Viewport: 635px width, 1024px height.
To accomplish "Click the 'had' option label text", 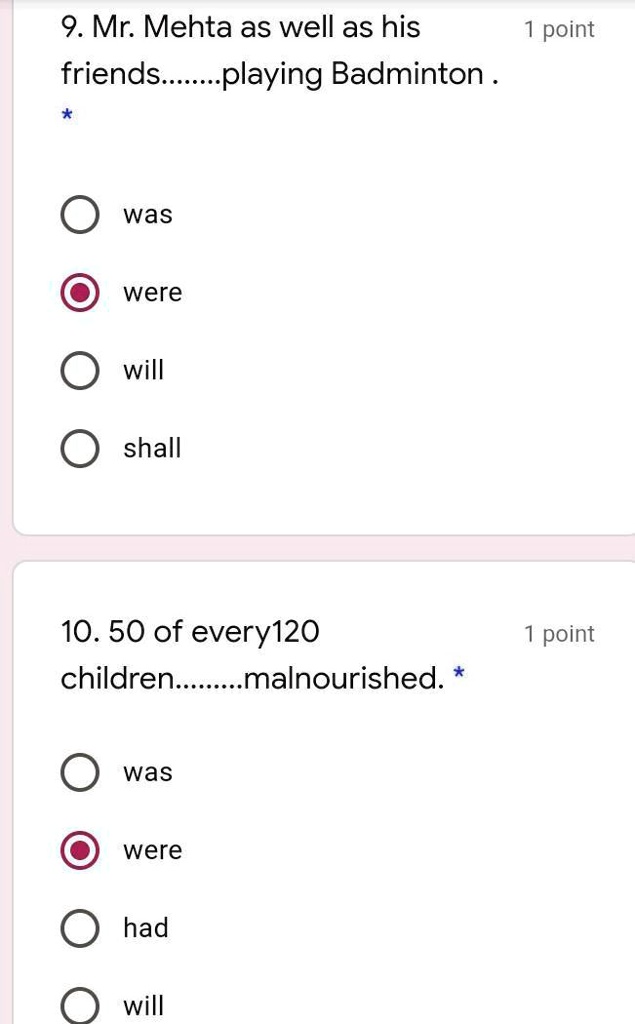I will click(x=146, y=928).
